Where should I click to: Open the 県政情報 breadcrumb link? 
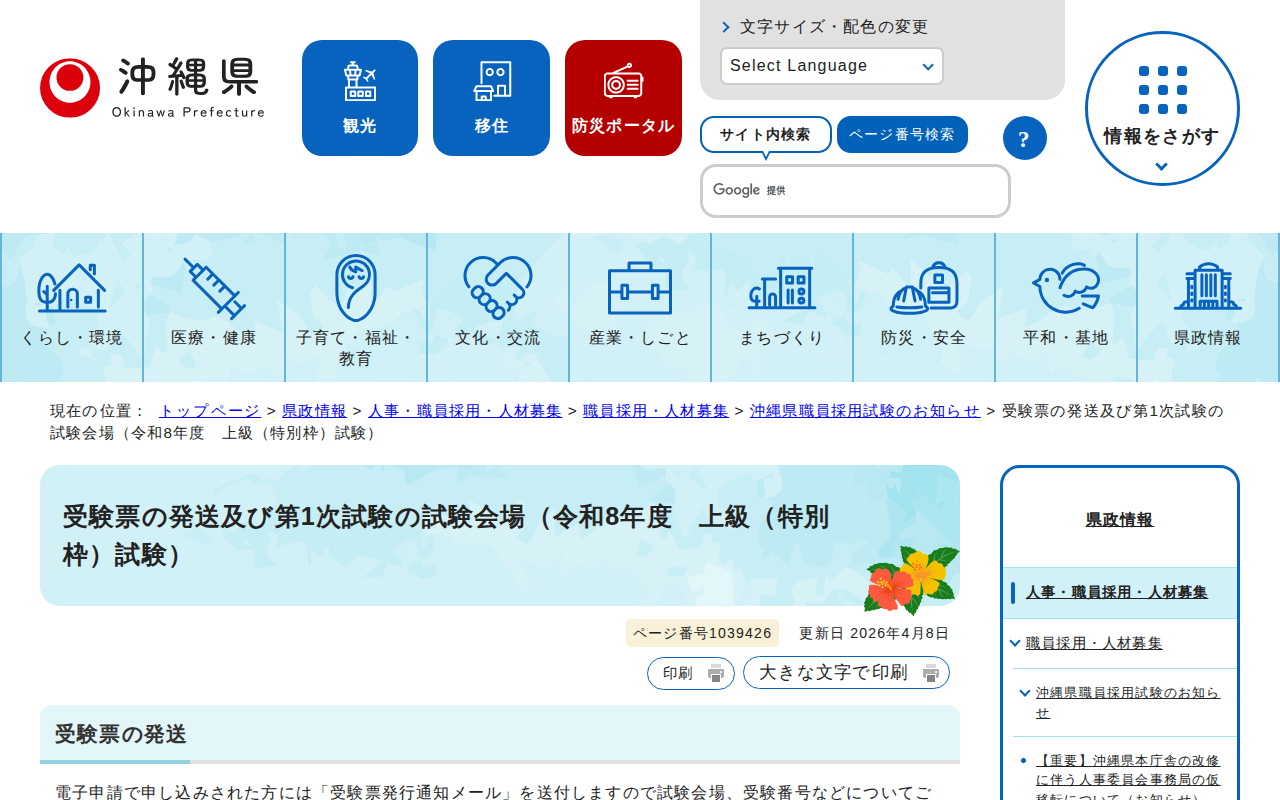314,411
